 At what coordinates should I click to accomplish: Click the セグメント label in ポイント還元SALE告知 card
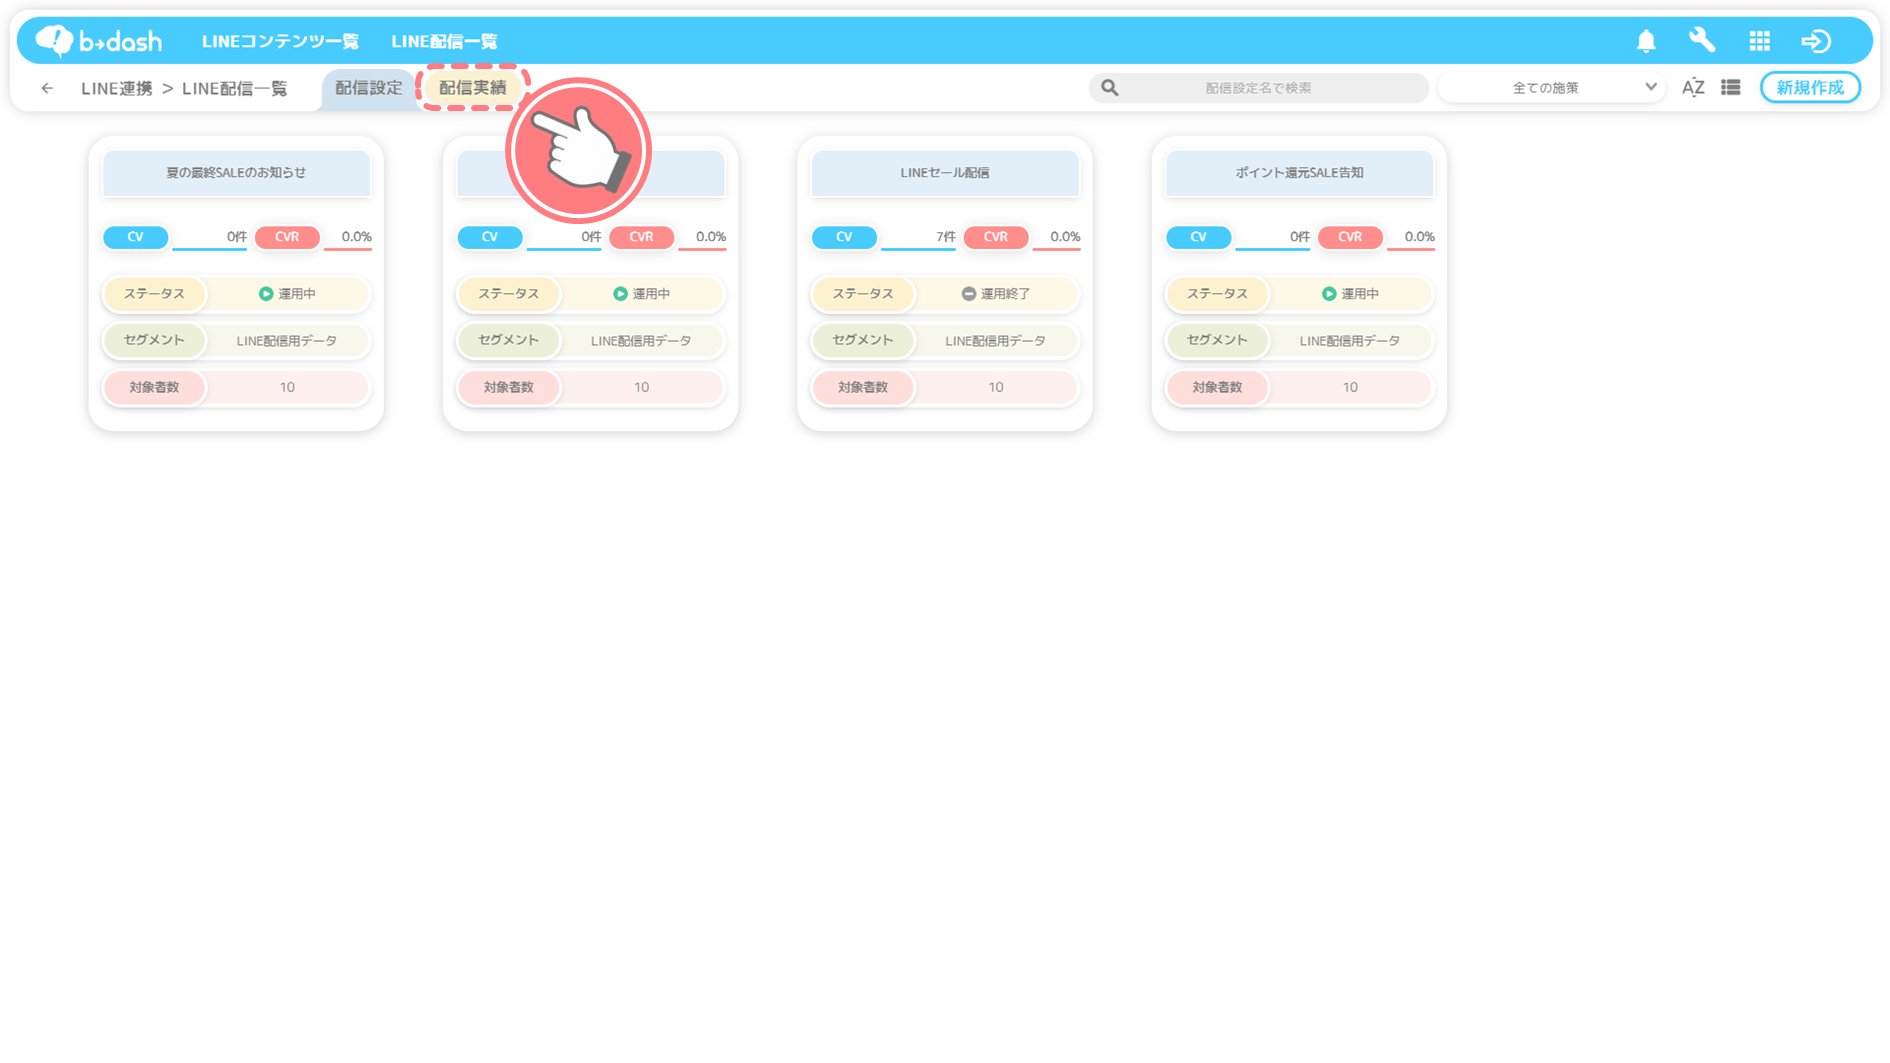(x=1217, y=340)
